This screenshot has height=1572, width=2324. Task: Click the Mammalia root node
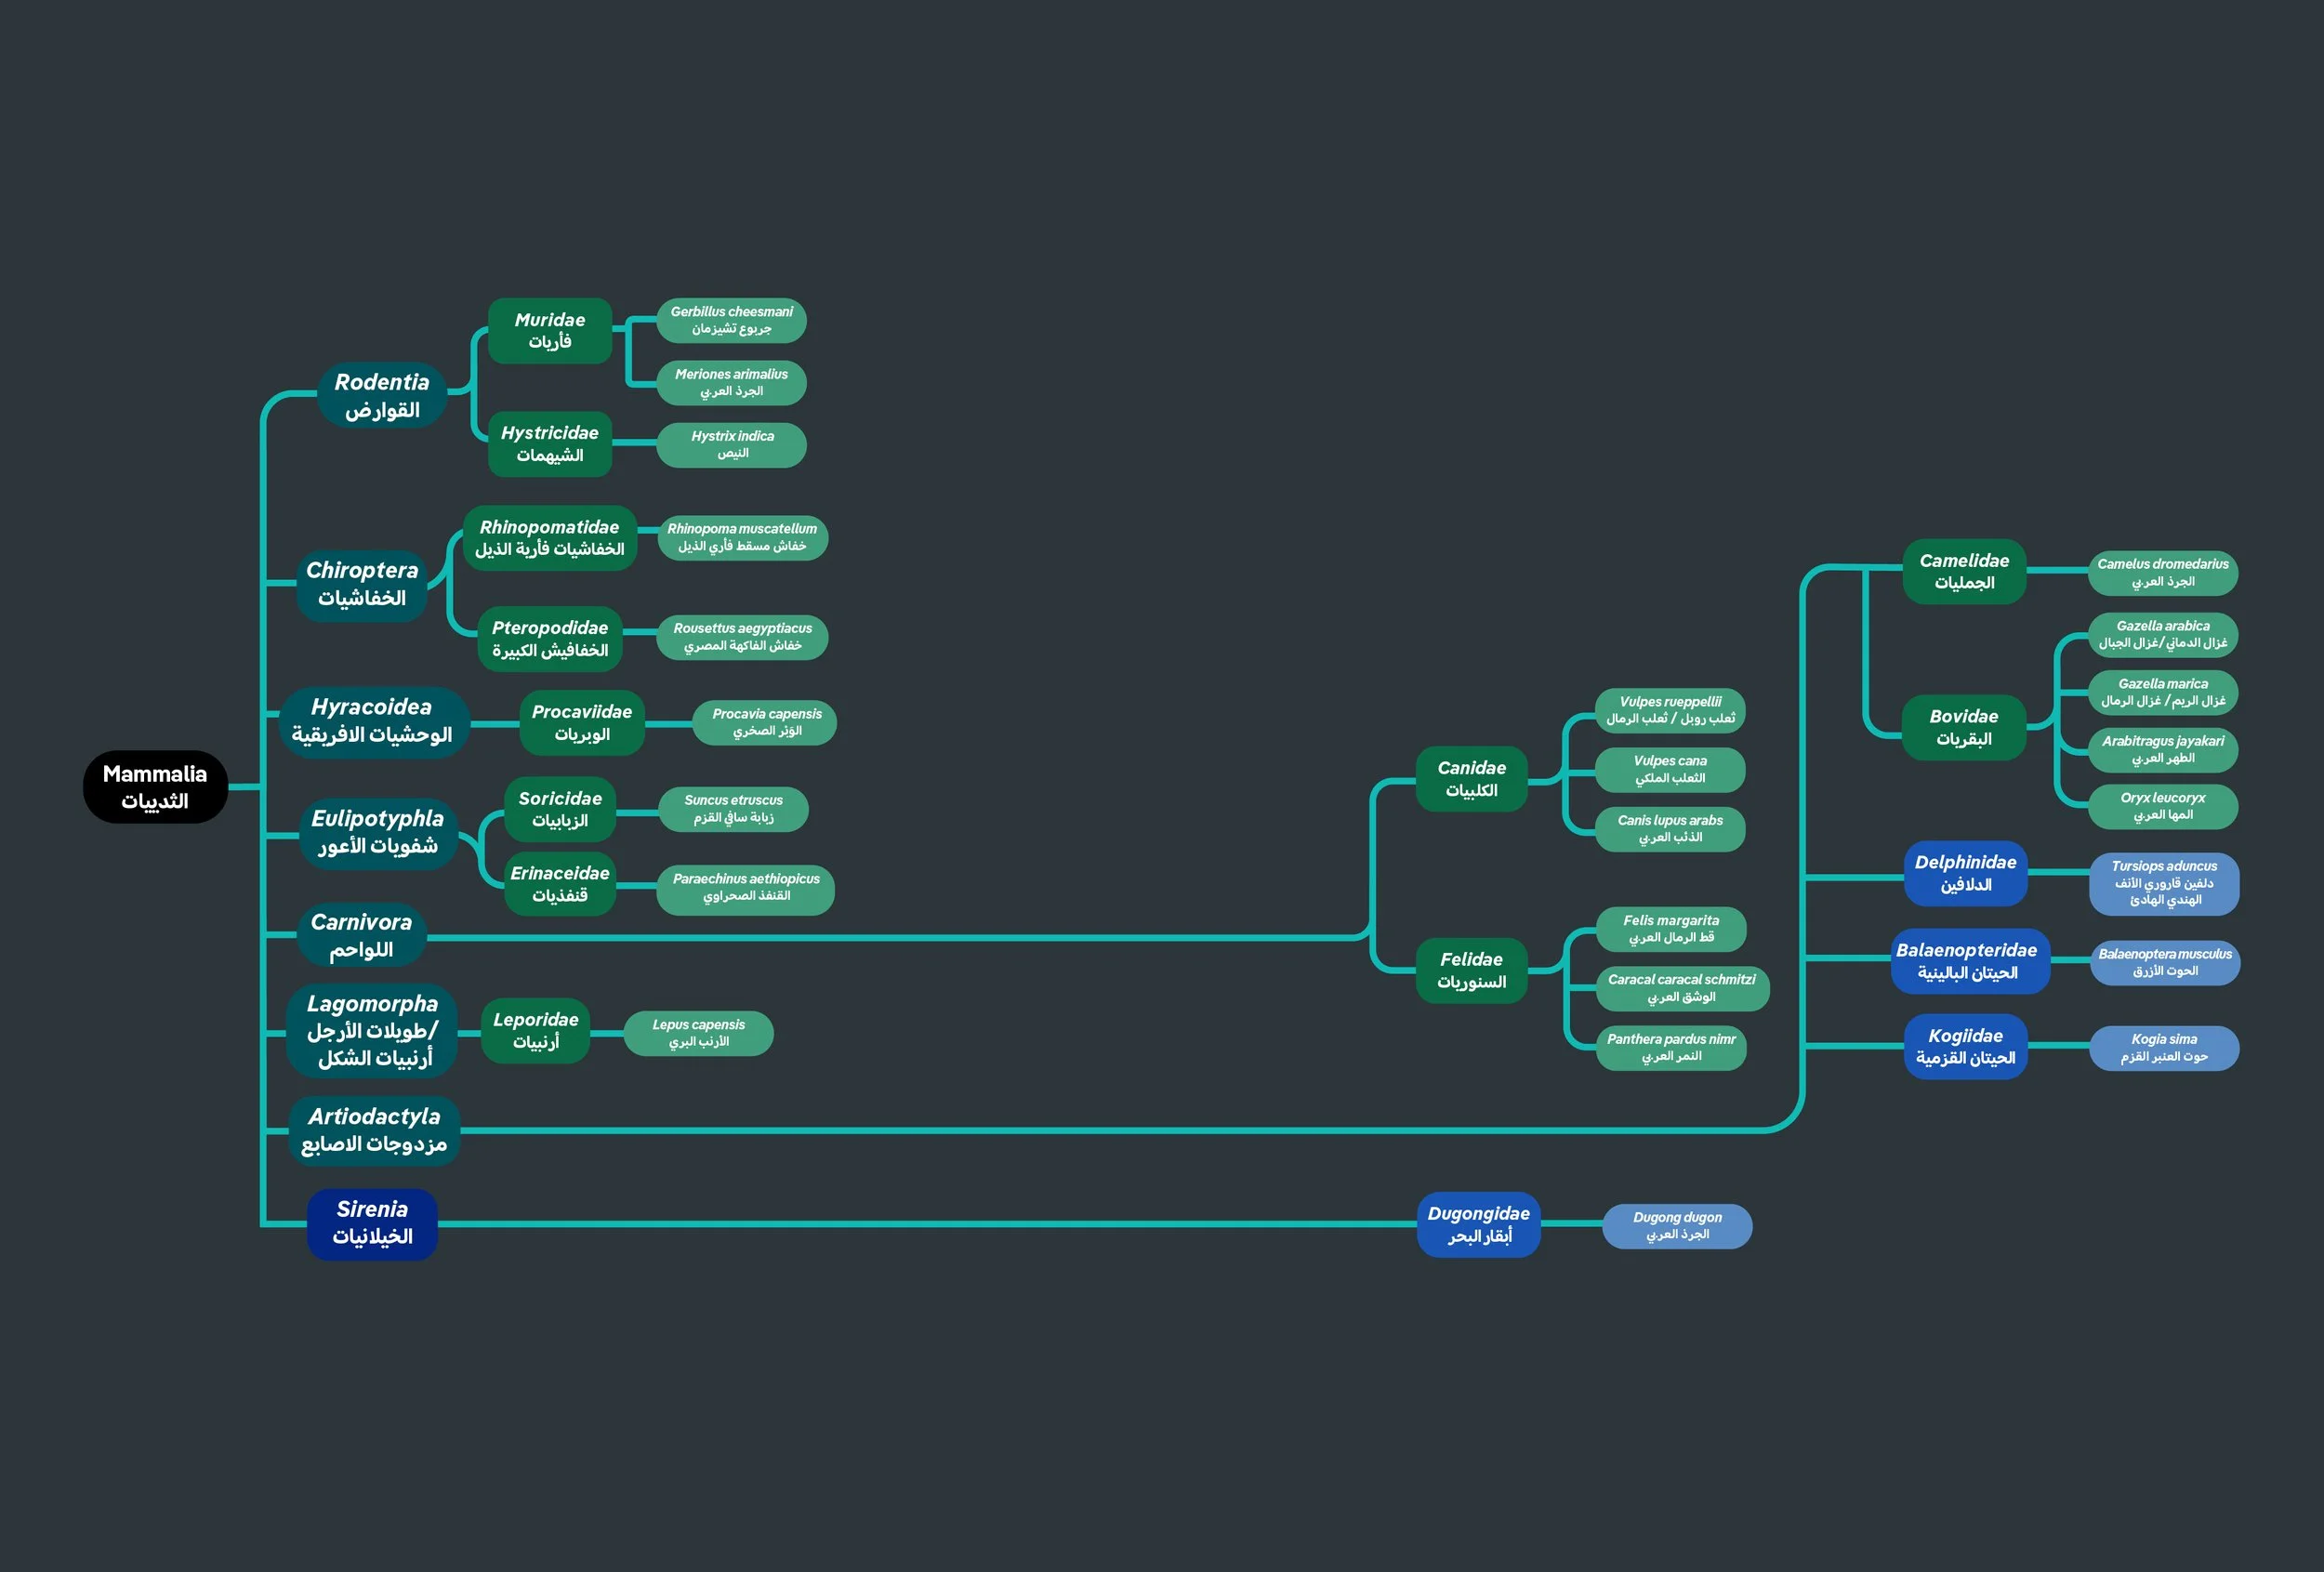point(155,787)
